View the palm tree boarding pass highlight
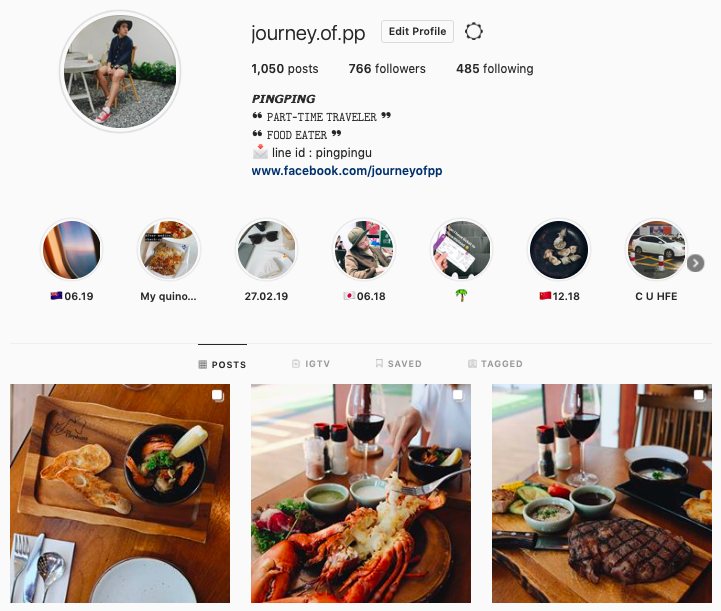The height and width of the screenshot is (611, 721). [462, 250]
